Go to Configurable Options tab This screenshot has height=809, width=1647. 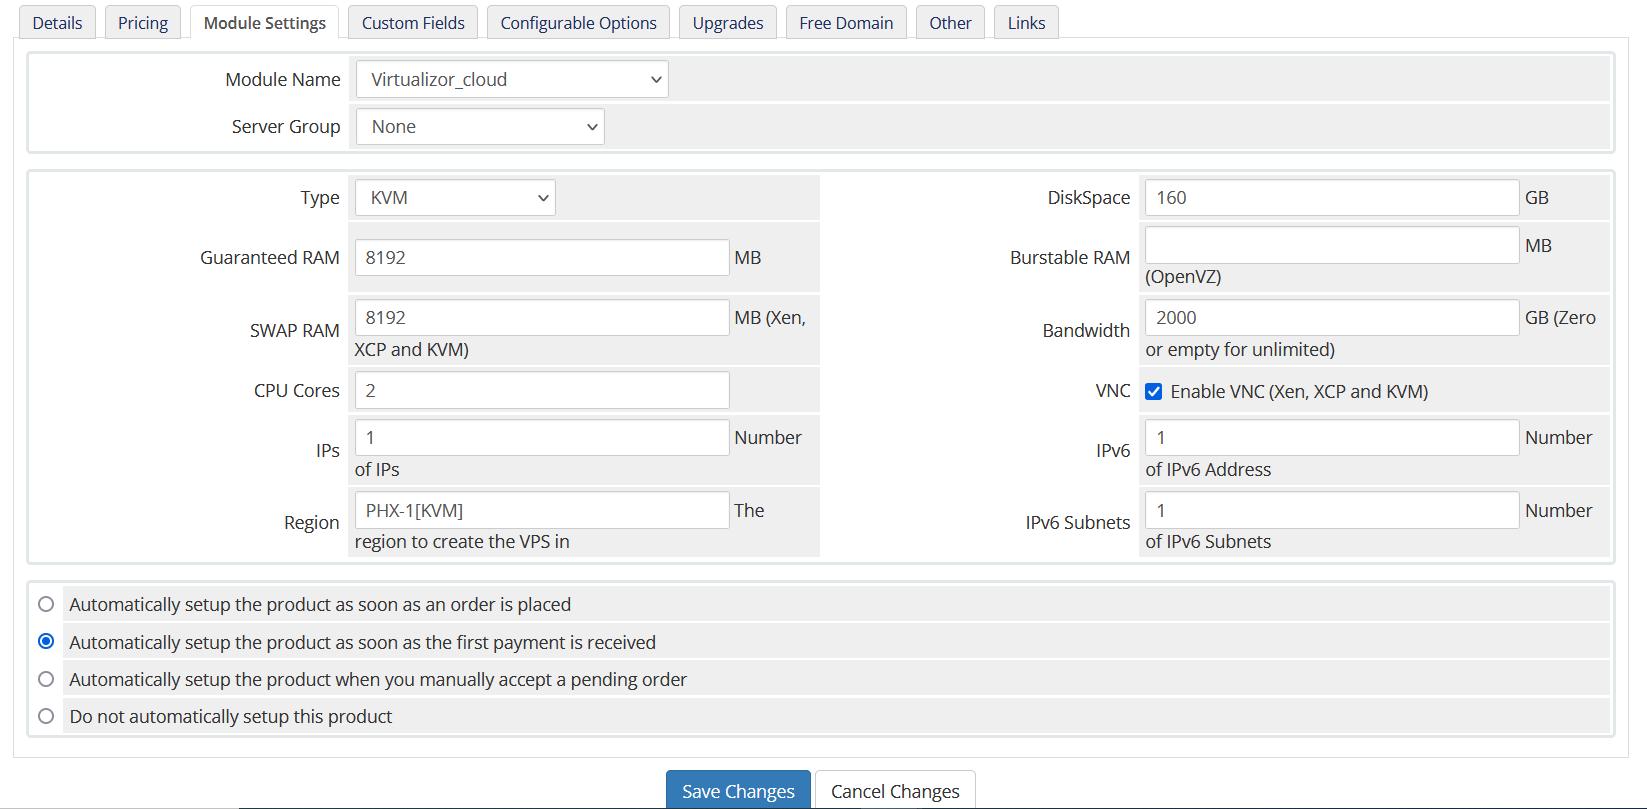(578, 22)
